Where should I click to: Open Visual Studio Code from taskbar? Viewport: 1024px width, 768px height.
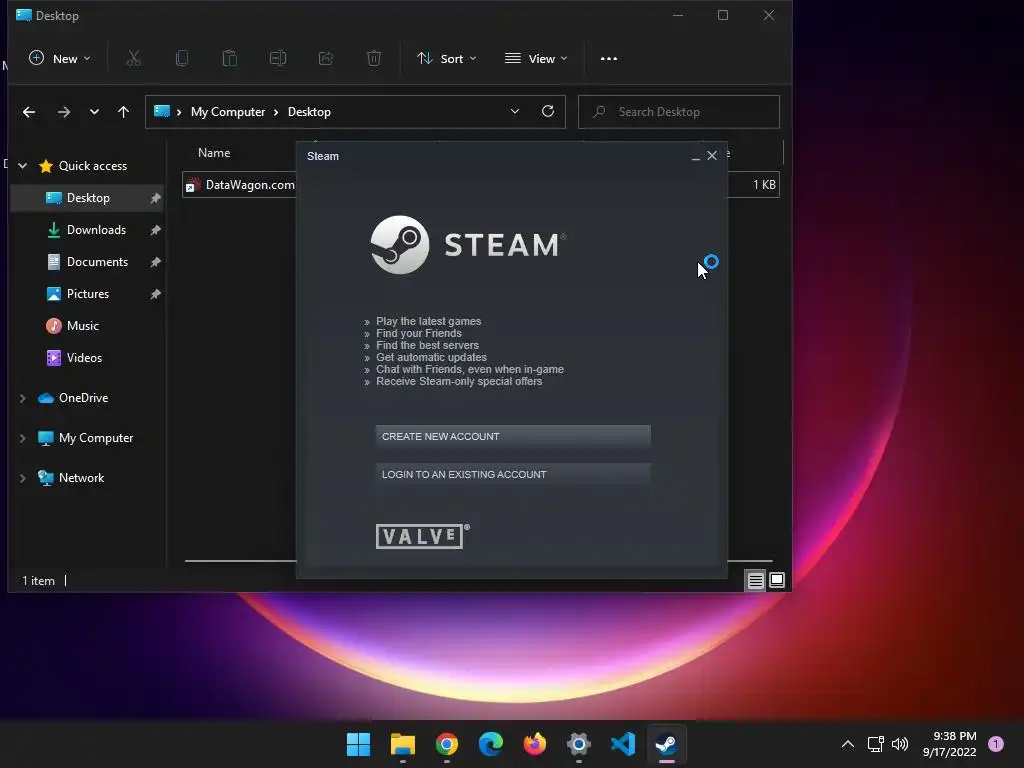[x=623, y=744]
